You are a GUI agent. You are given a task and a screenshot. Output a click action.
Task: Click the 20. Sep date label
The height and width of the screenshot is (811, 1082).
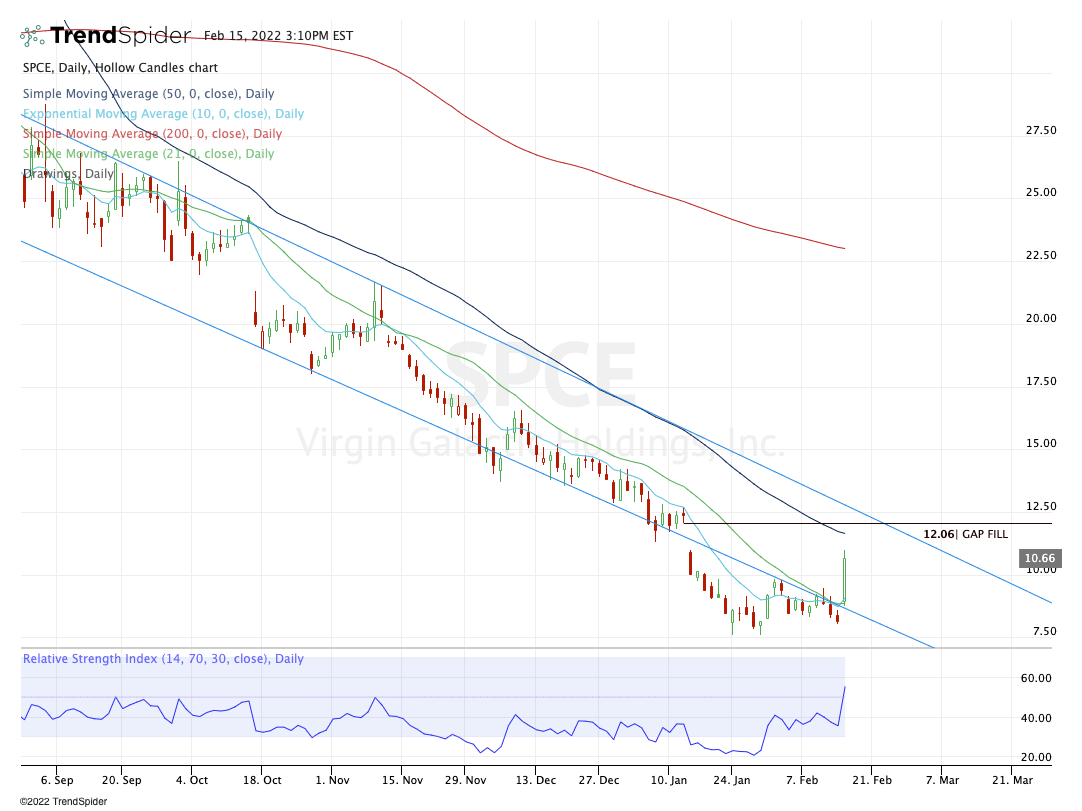pos(121,780)
